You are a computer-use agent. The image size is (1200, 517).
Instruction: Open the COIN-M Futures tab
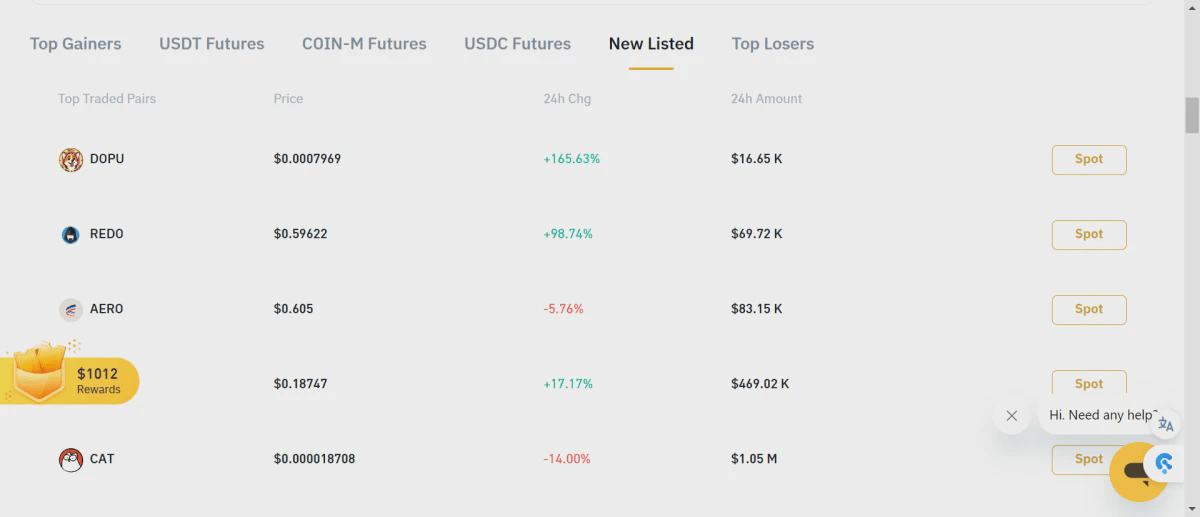pos(364,44)
